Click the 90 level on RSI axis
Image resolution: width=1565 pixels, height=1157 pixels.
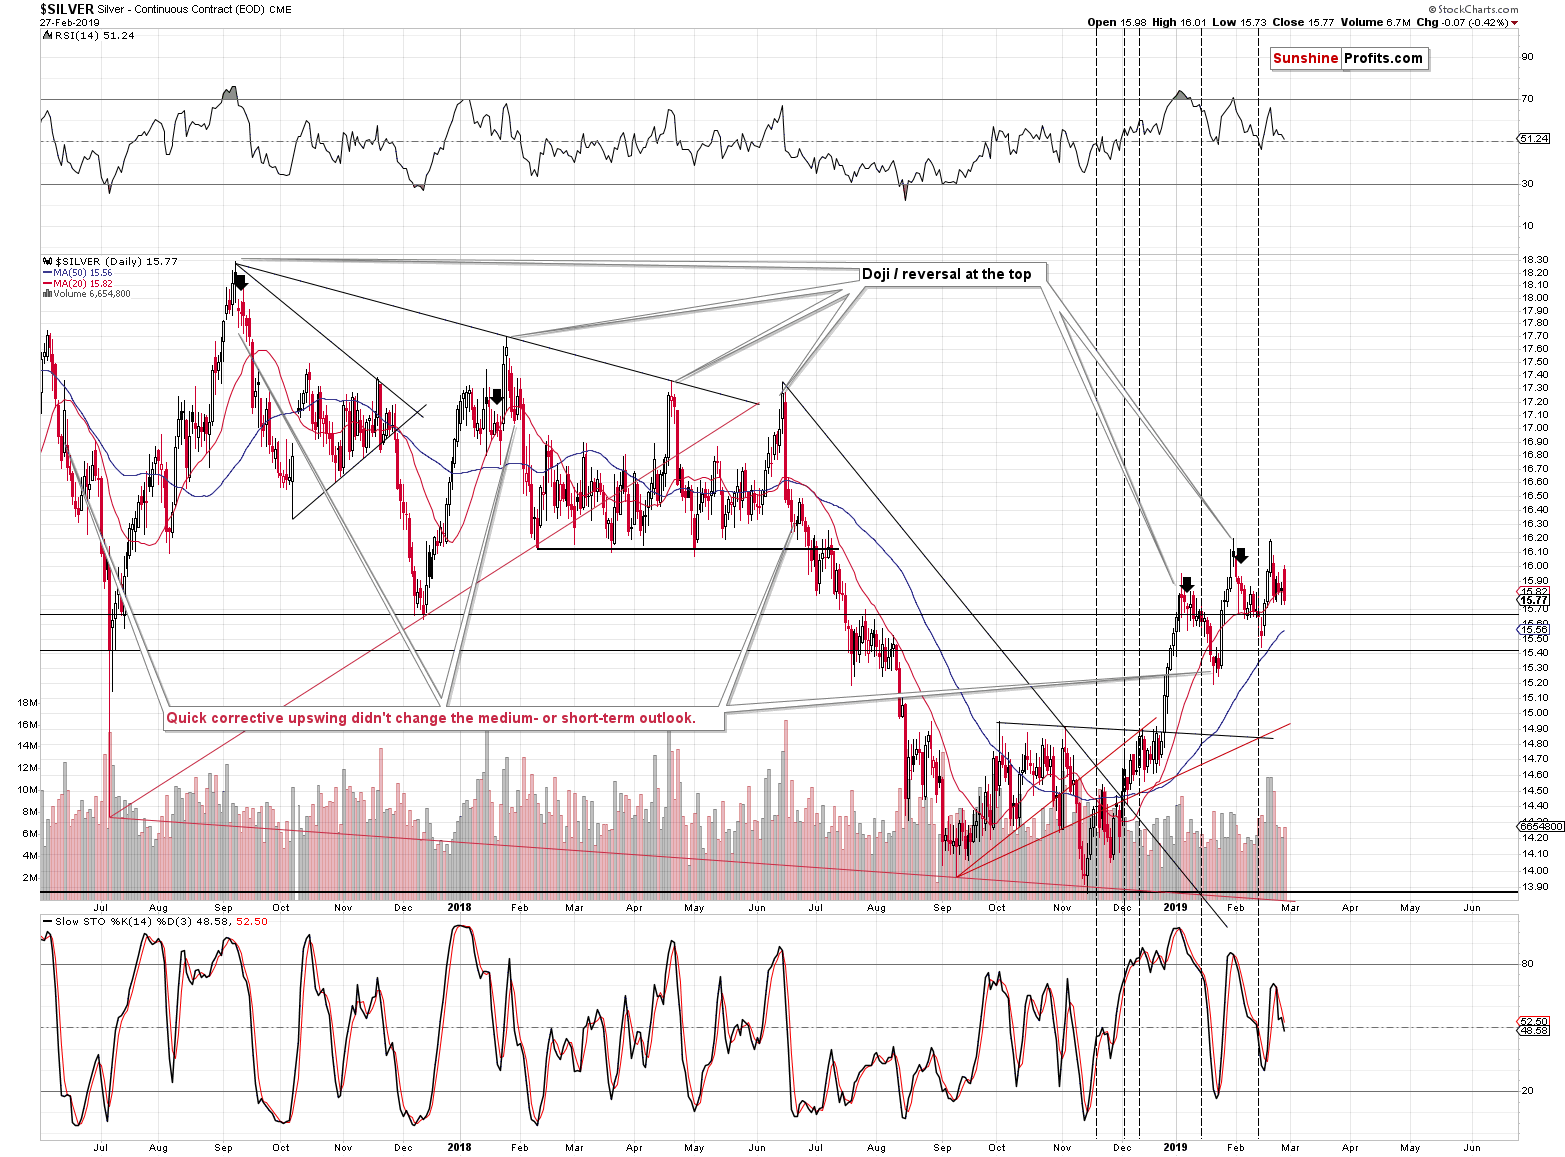pos(1527,57)
